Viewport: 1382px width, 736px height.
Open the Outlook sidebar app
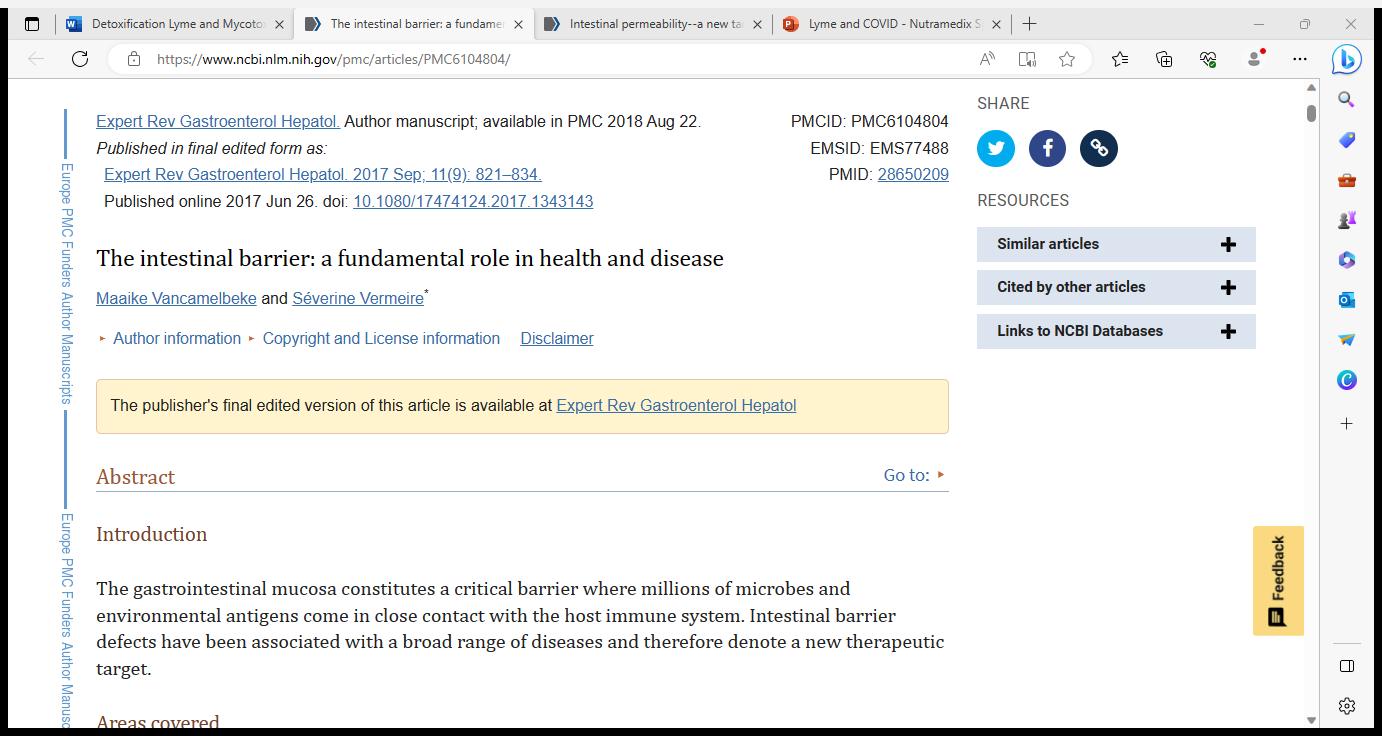tap(1346, 300)
